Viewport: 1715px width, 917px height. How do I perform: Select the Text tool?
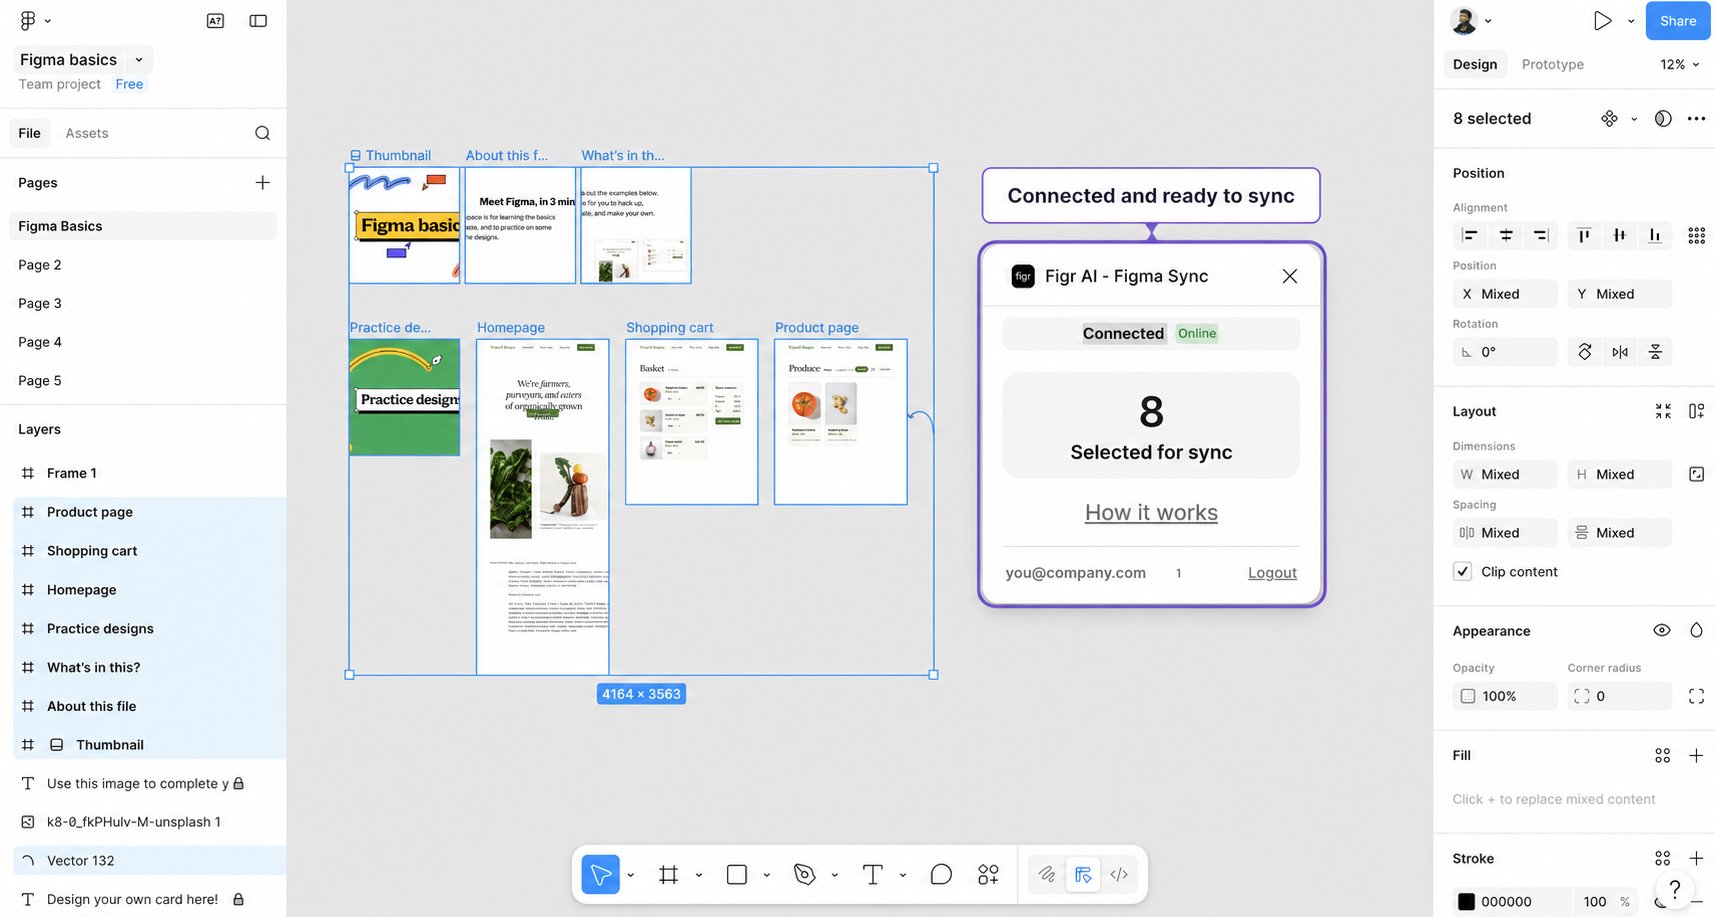(872, 875)
